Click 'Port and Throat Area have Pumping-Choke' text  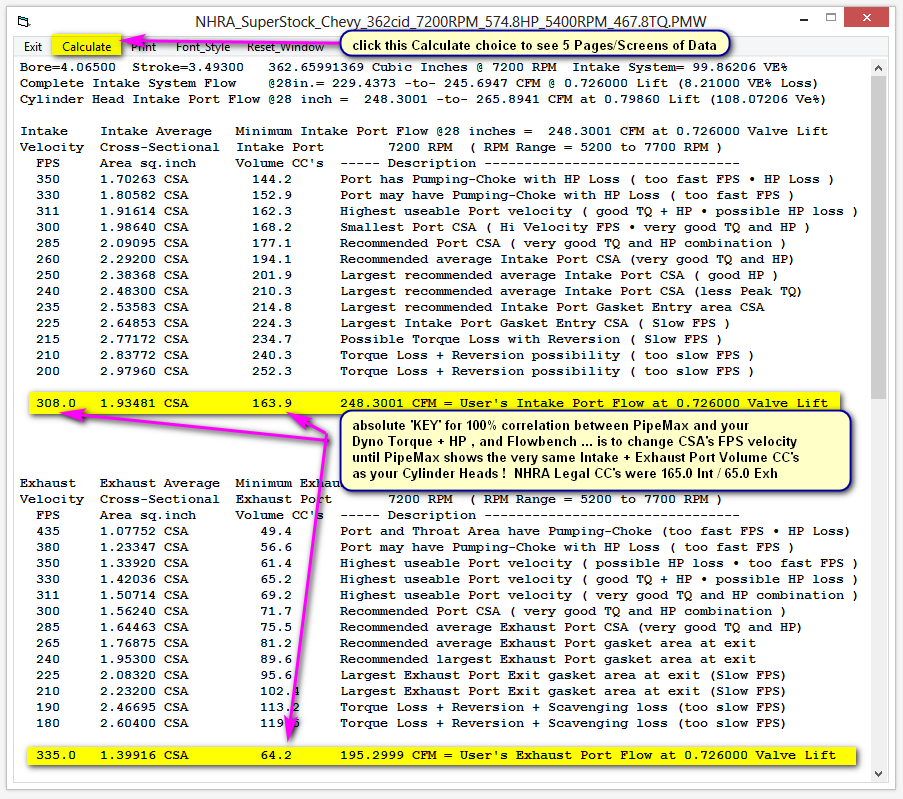pyautogui.click(x=496, y=531)
